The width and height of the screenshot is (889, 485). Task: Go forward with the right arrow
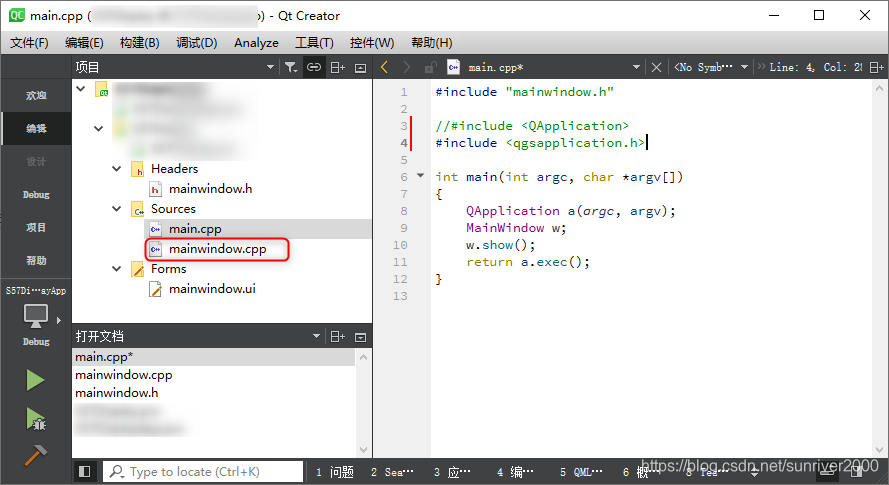tap(407, 68)
